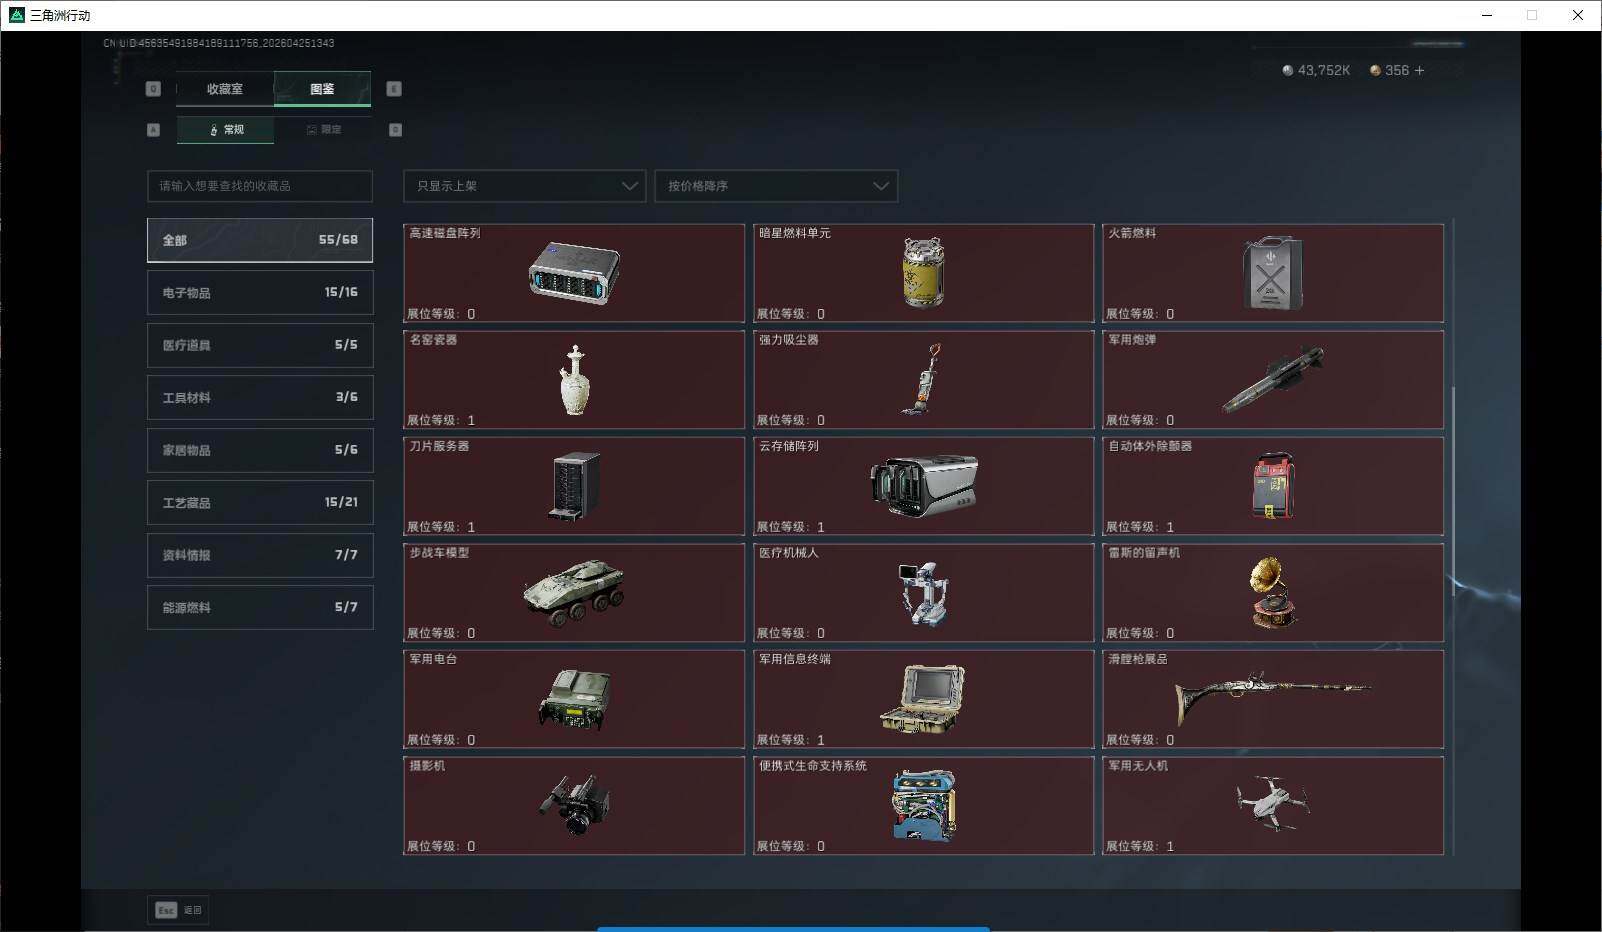Click the A key hint icon
Screen dimensions: 1602x932
point(153,130)
